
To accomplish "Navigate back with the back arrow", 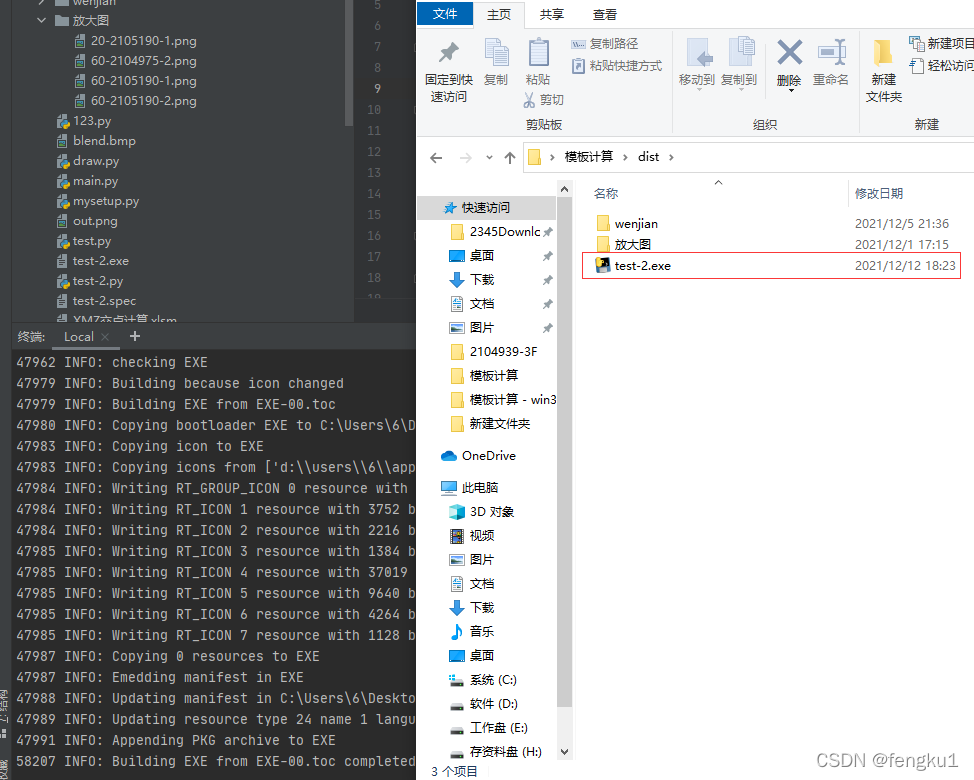I will (x=435, y=157).
